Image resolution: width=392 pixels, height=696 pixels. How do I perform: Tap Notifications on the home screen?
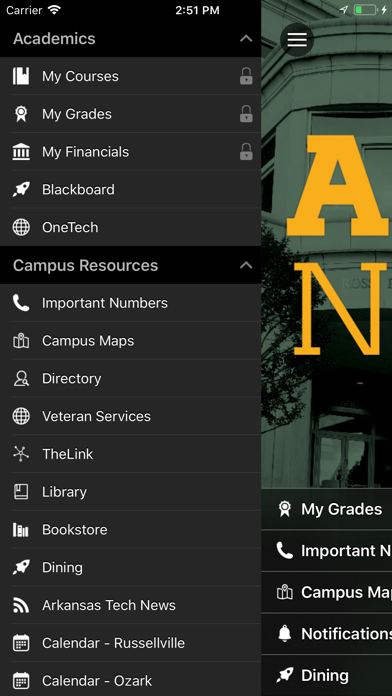[327, 634]
